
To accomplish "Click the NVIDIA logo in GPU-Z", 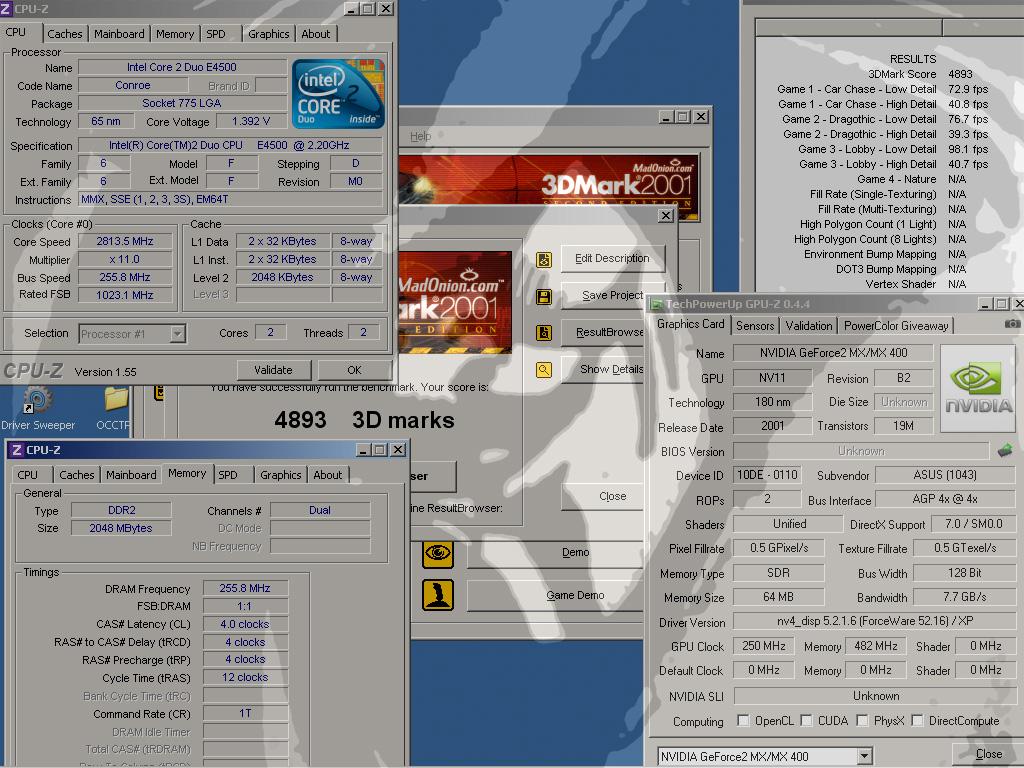I will click(x=978, y=389).
